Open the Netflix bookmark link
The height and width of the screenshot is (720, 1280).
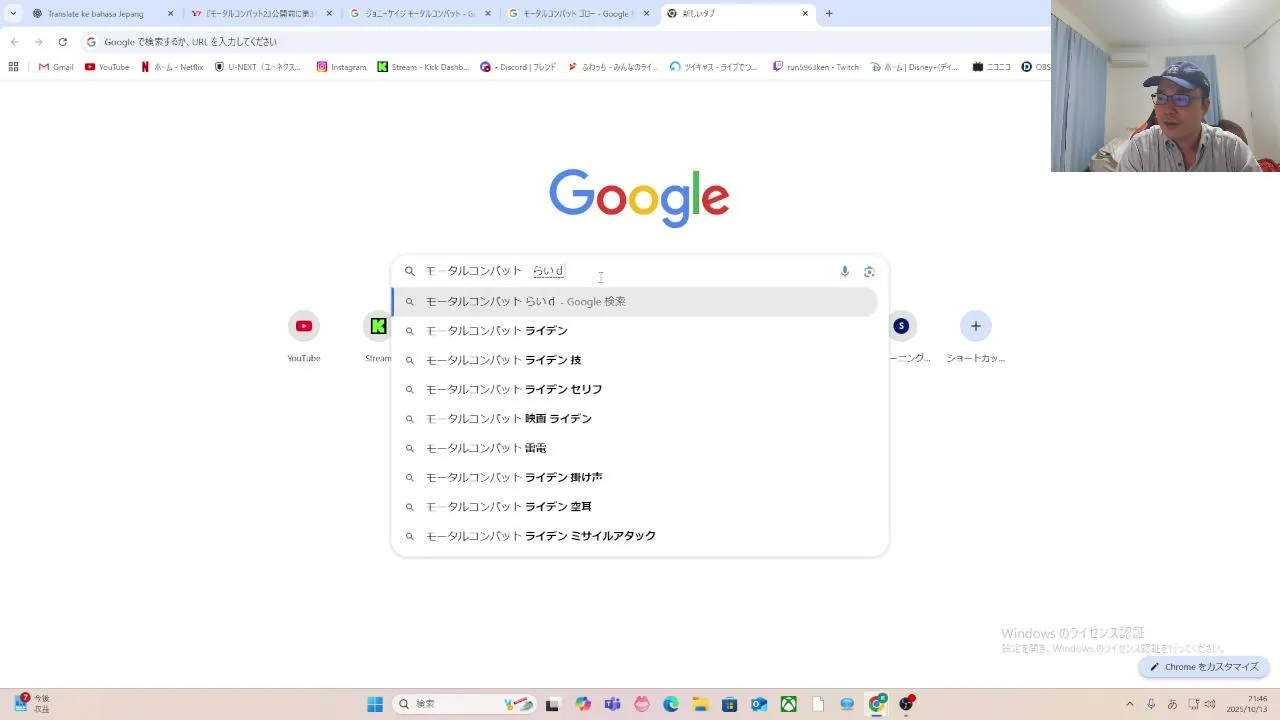click(172, 67)
